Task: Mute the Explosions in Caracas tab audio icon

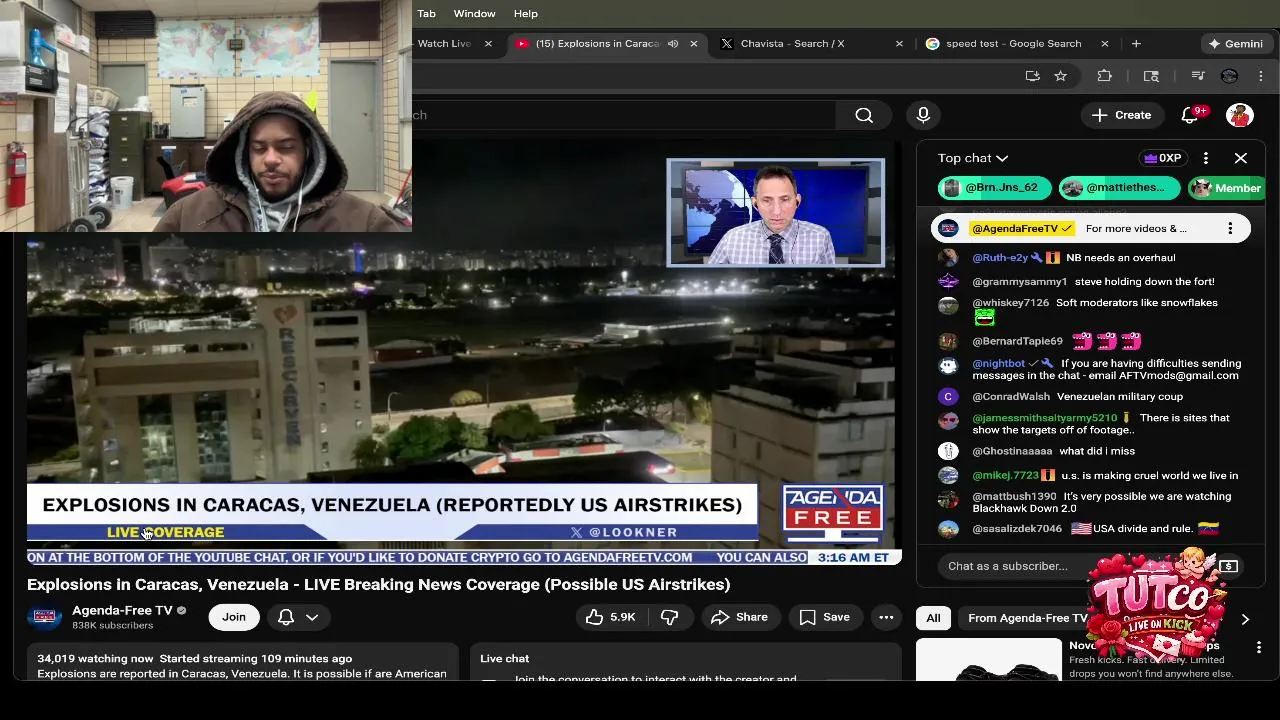Action: point(673,44)
